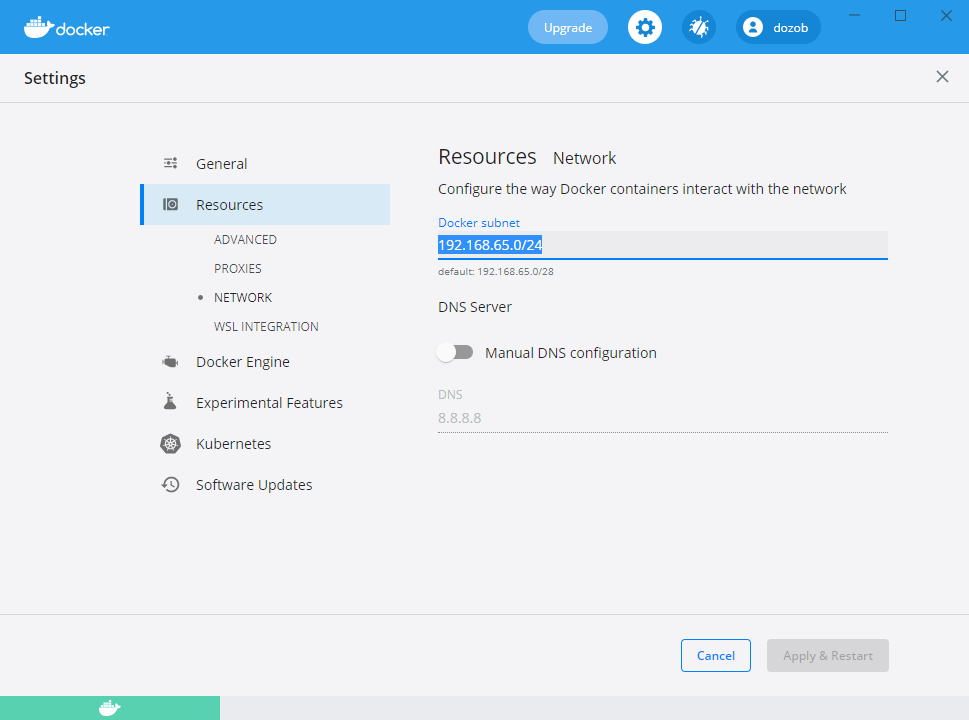Open the Kubernetes settings section

tap(266, 444)
